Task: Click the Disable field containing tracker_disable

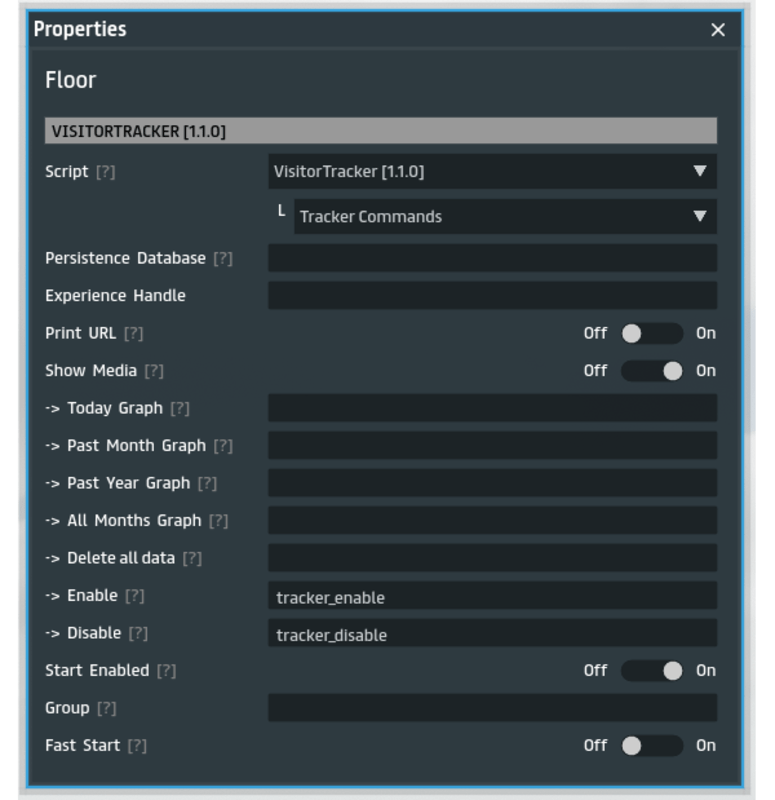Action: [x=491, y=633]
